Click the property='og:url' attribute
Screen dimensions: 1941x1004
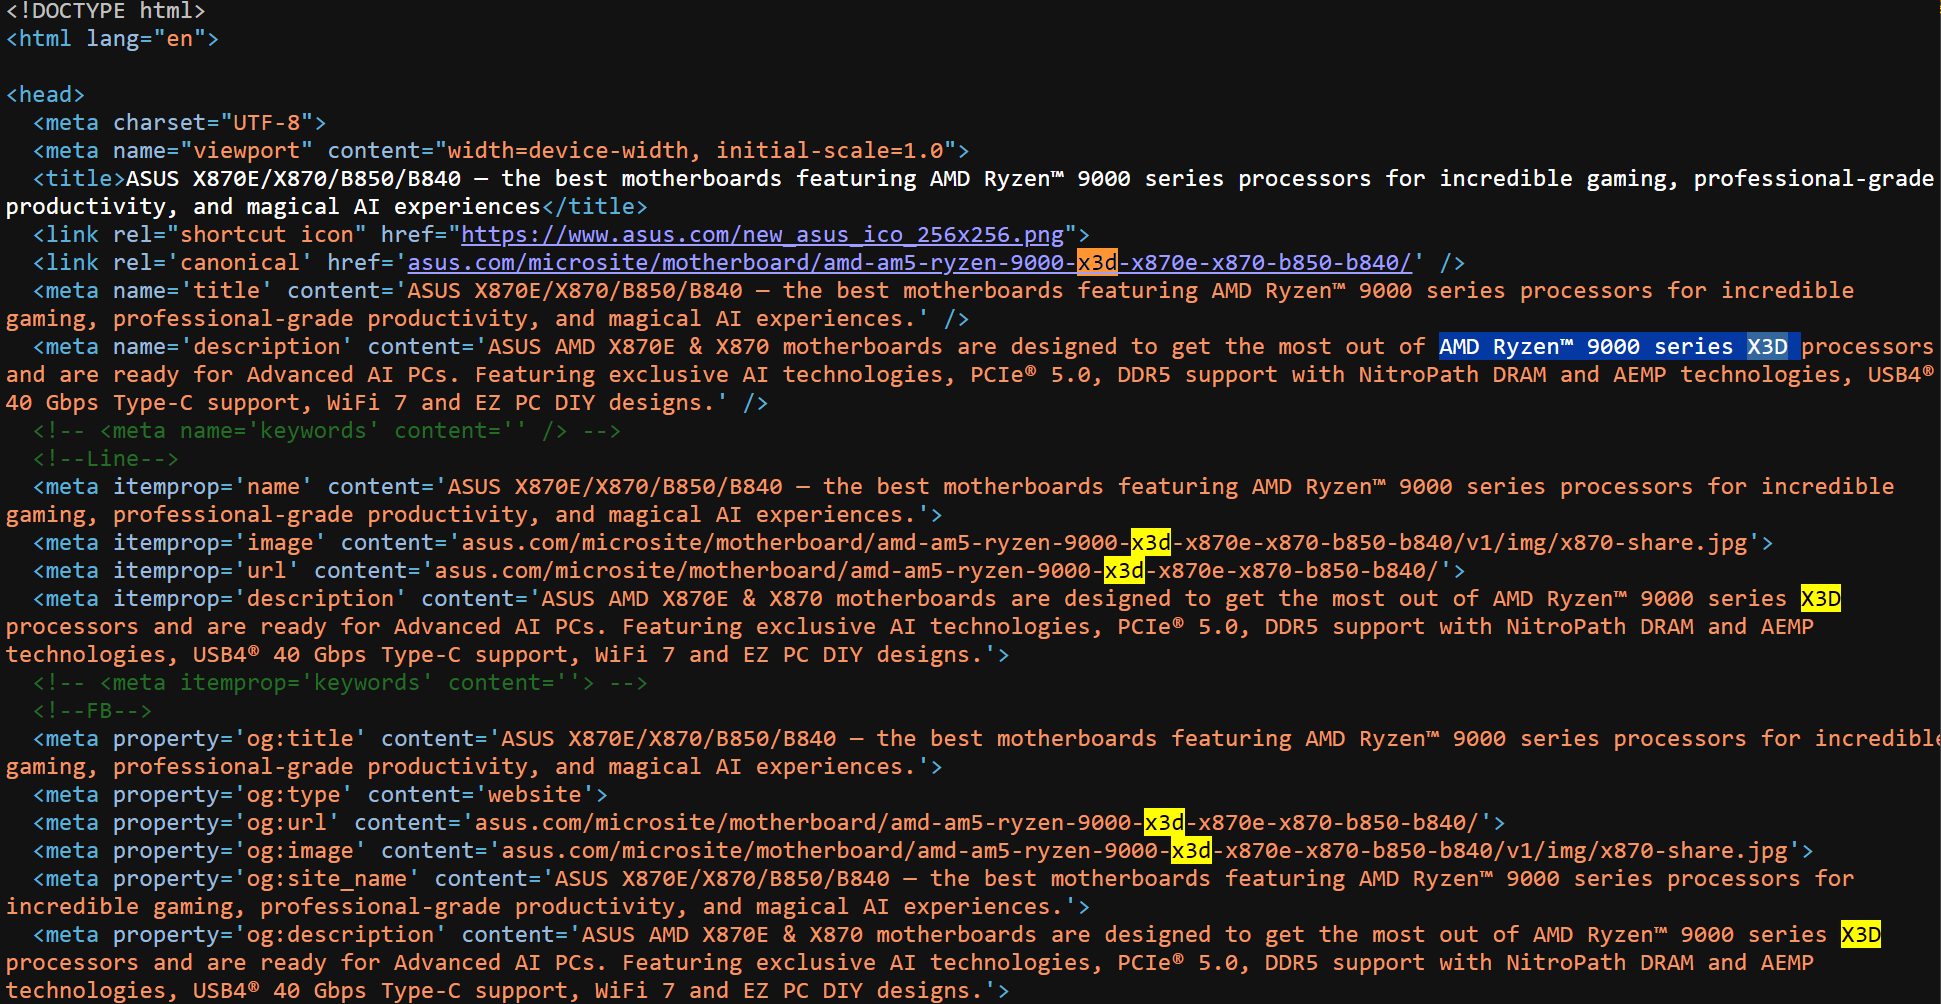[227, 823]
